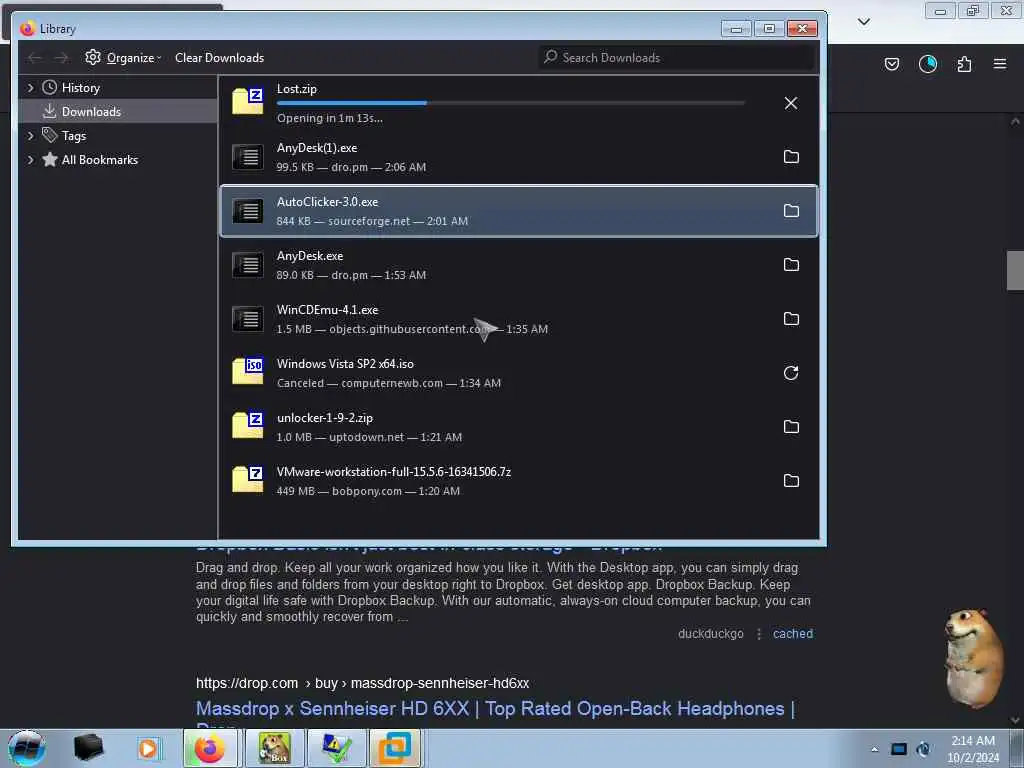The image size is (1024, 768).
Task: Select the VMware-workstation-full-15.5.6 file name
Action: 394,472
